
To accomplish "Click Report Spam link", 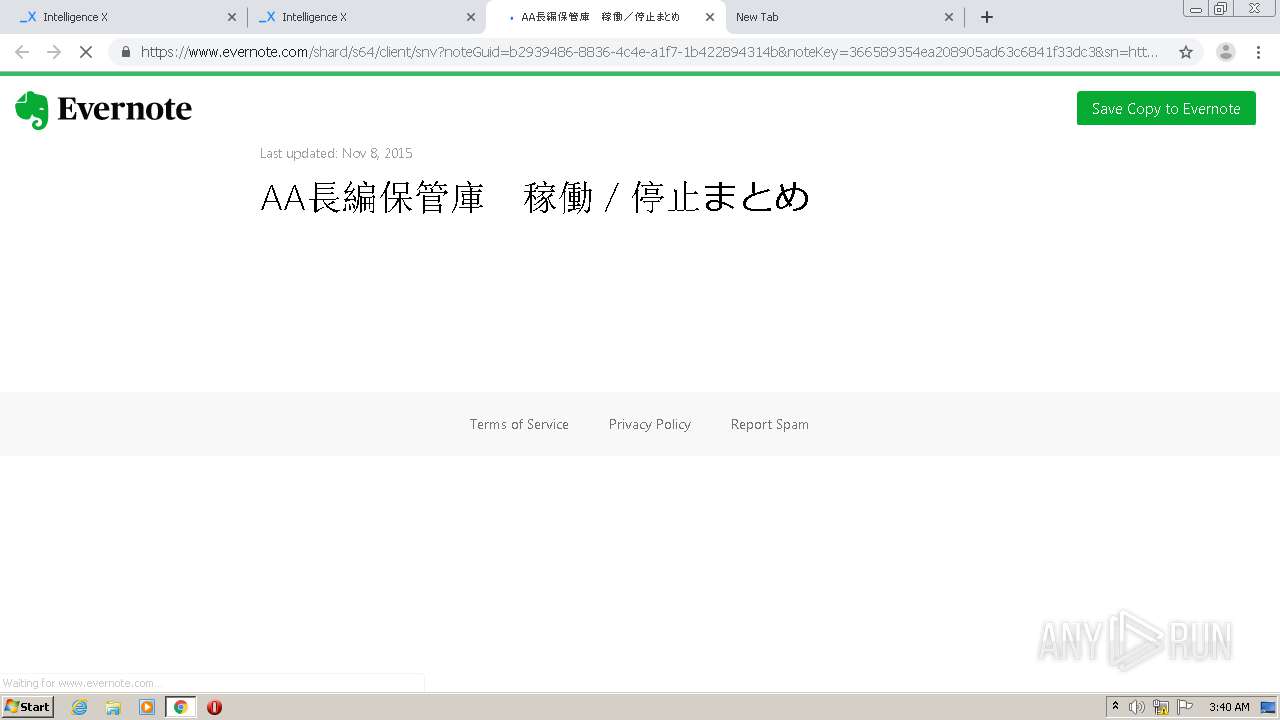I will [x=770, y=424].
